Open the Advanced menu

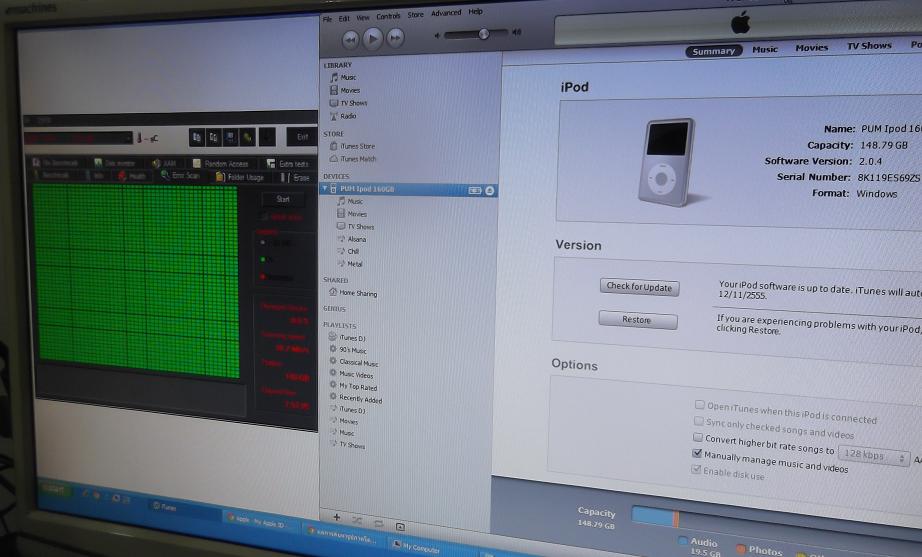pos(446,13)
